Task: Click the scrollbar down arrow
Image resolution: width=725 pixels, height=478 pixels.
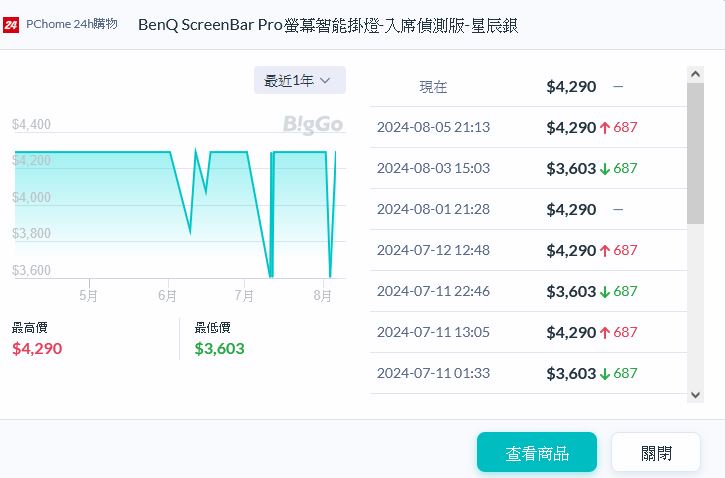Action: pos(696,395)
